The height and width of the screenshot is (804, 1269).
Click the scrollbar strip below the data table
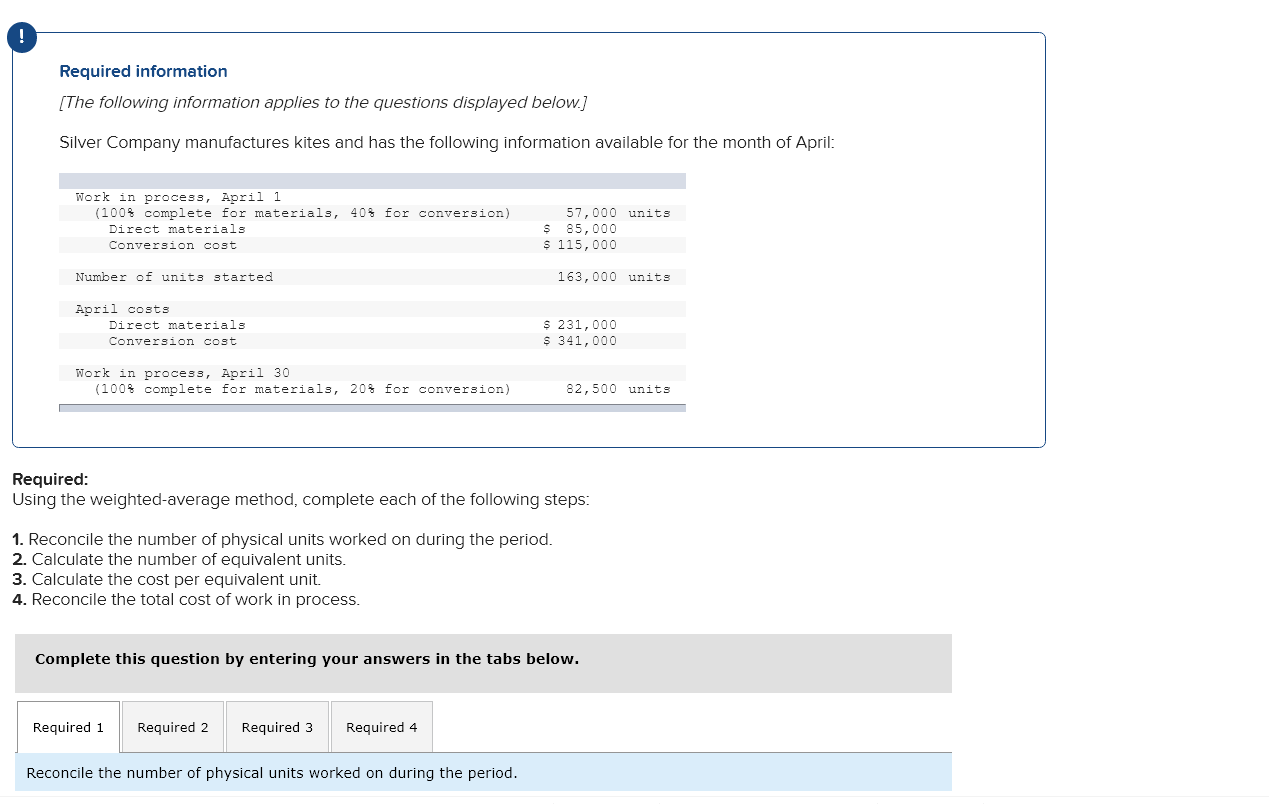pyautogui.click(x=372, y=407)
